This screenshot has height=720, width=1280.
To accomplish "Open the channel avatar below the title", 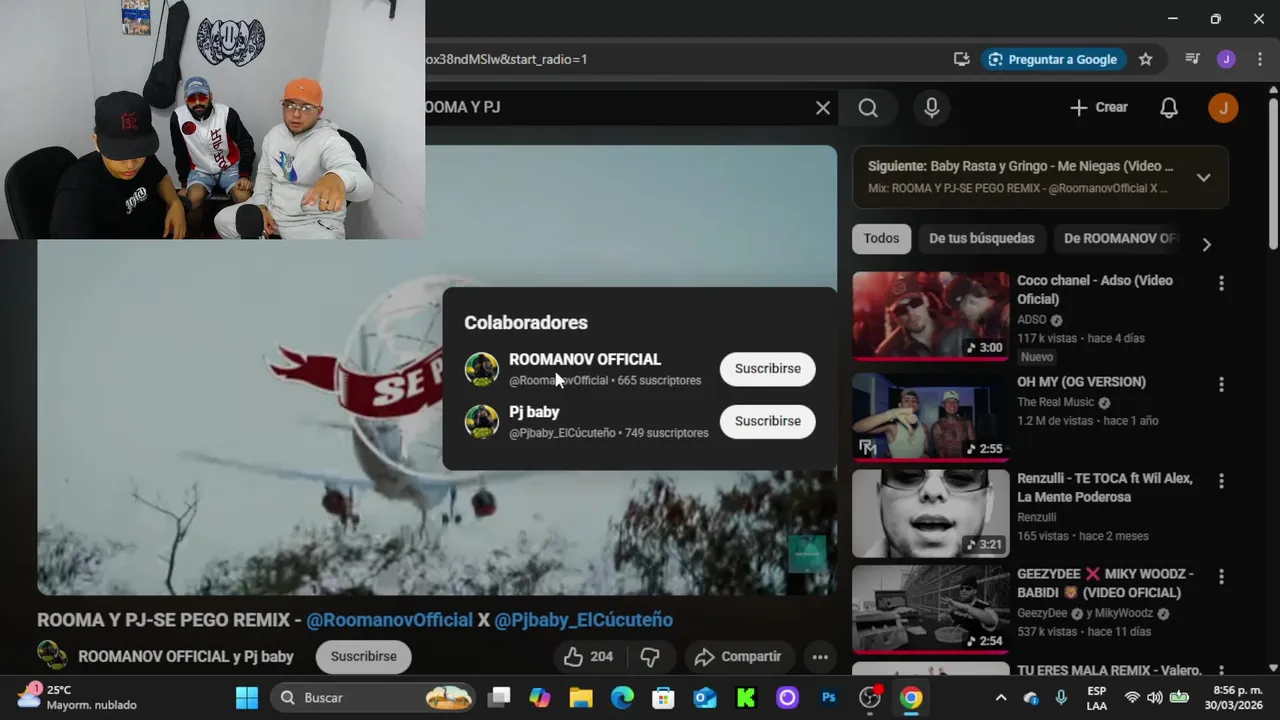I will click(x=53, y=656).
